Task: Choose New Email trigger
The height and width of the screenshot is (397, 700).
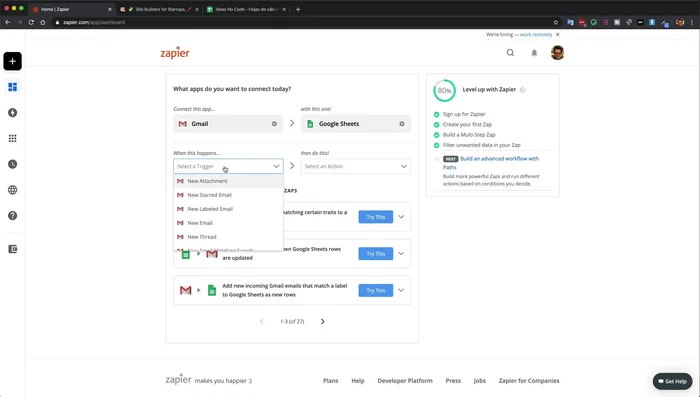Action: pyautogui.click(x=228, y=223)
